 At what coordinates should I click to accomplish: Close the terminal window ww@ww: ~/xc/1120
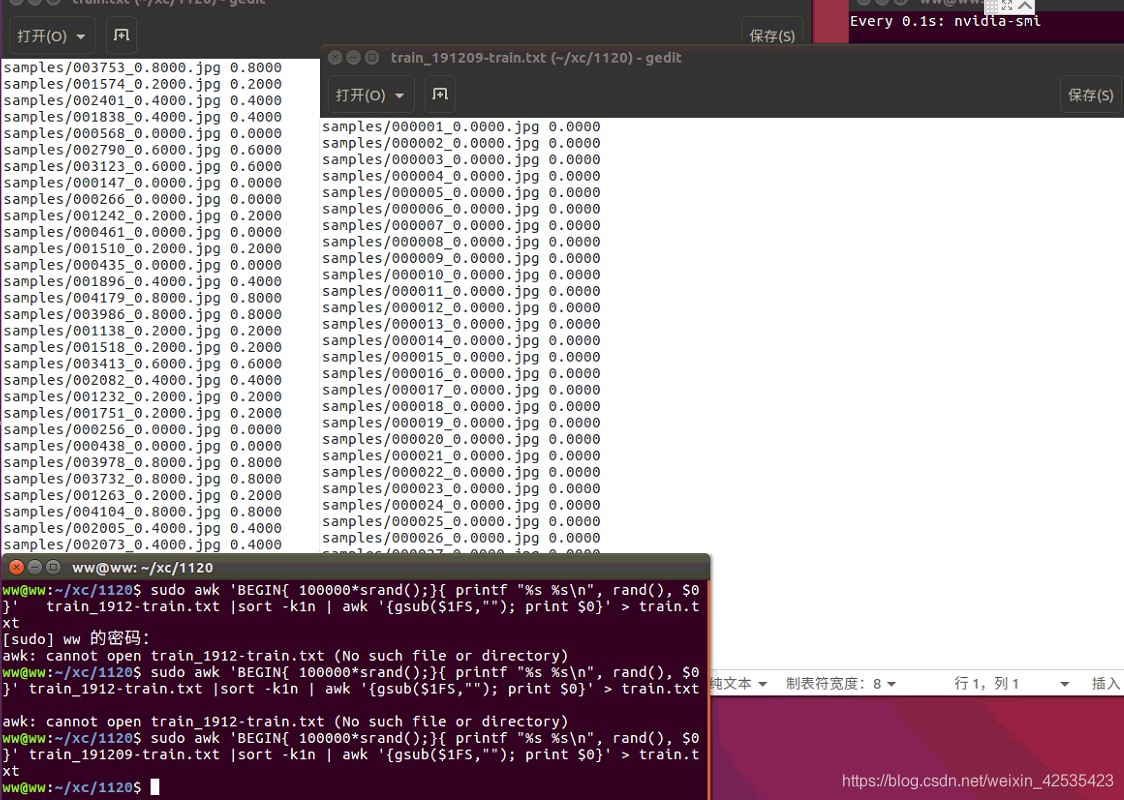point(16,567)
